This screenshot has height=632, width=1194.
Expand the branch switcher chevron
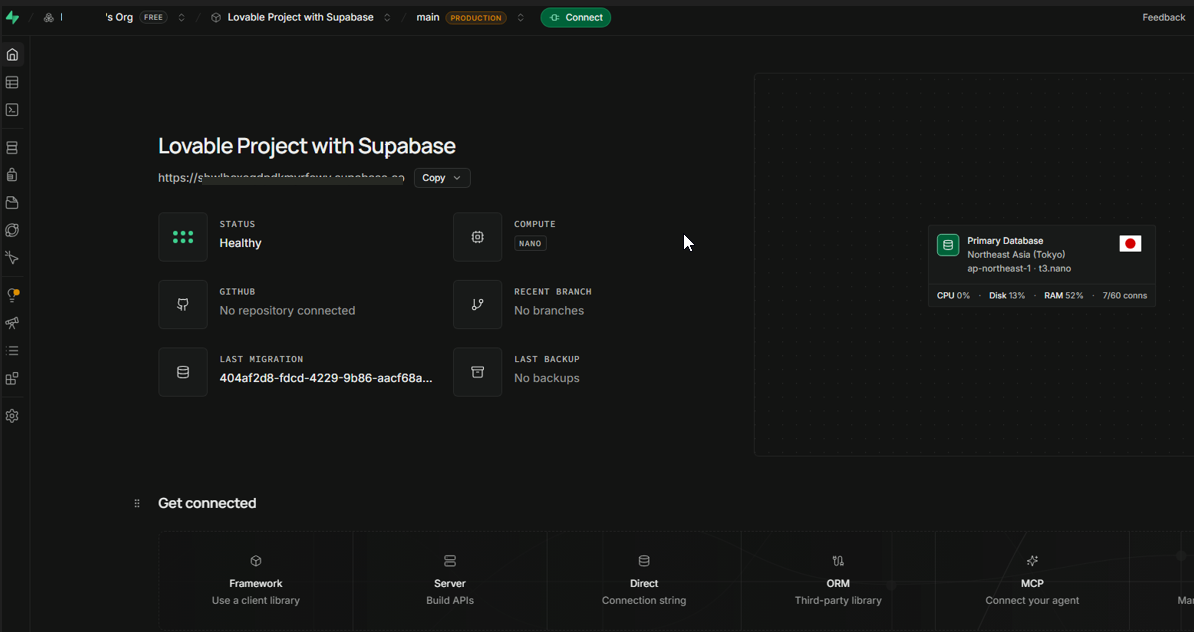point(520,18)
